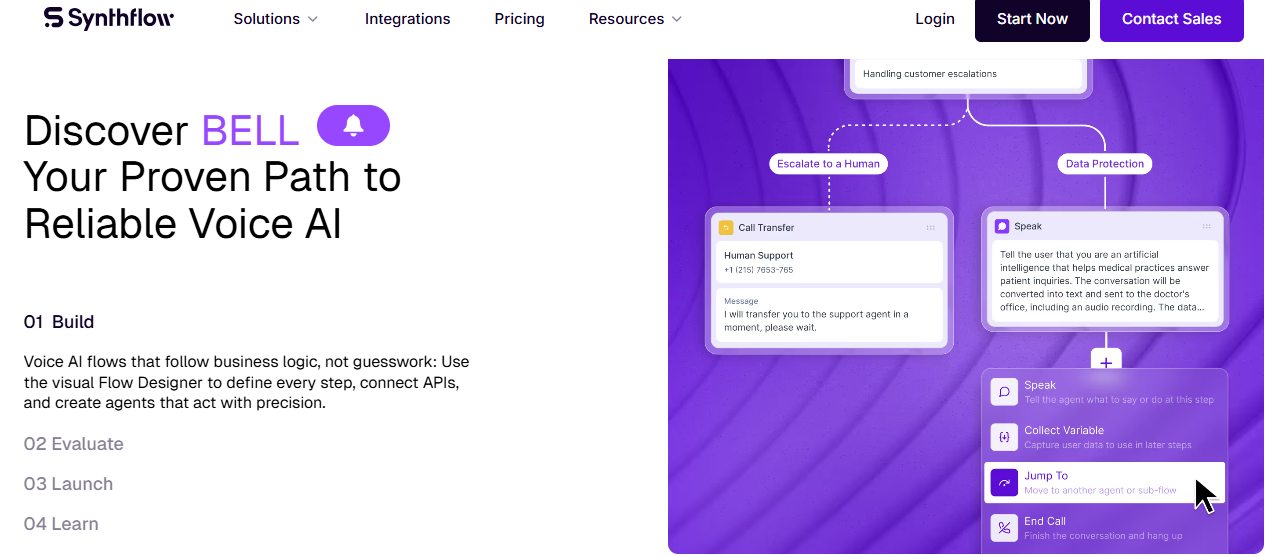Screen dimensions: 1267x557
Task: Click the Speak option chat bubble icon
Action: [x=1004, y=392]
